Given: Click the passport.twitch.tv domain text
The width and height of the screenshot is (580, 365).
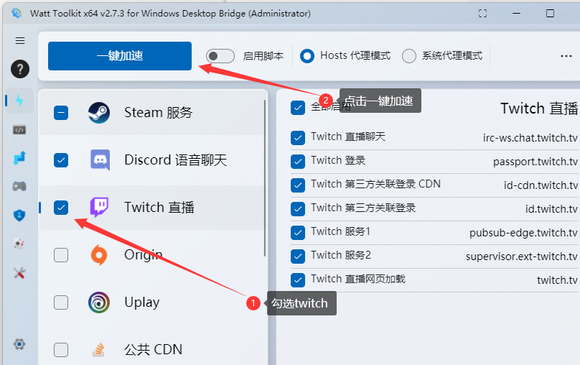Looking at the screenshot, I should click(535, 162).
